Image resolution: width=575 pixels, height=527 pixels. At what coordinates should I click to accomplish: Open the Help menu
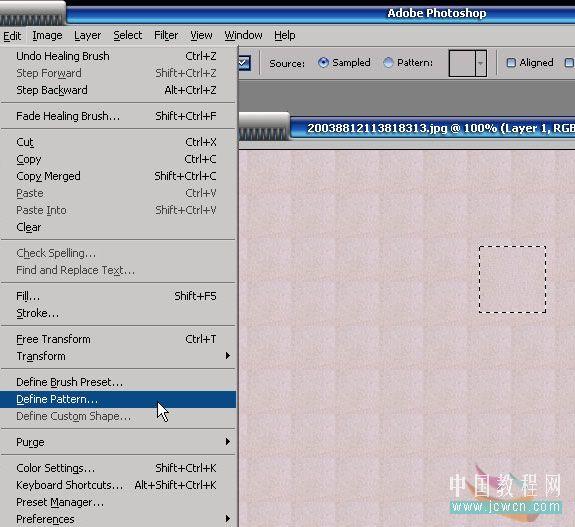285,36
